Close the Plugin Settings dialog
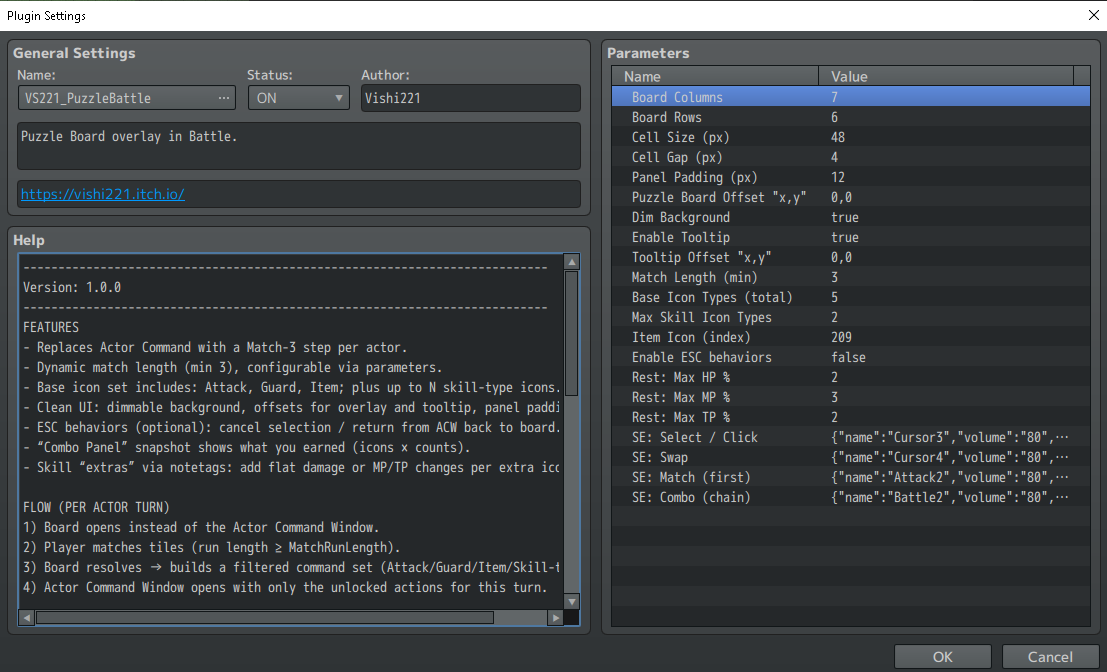The height and width of the screenshot is (672, 1107). (x=1092, y=15)
